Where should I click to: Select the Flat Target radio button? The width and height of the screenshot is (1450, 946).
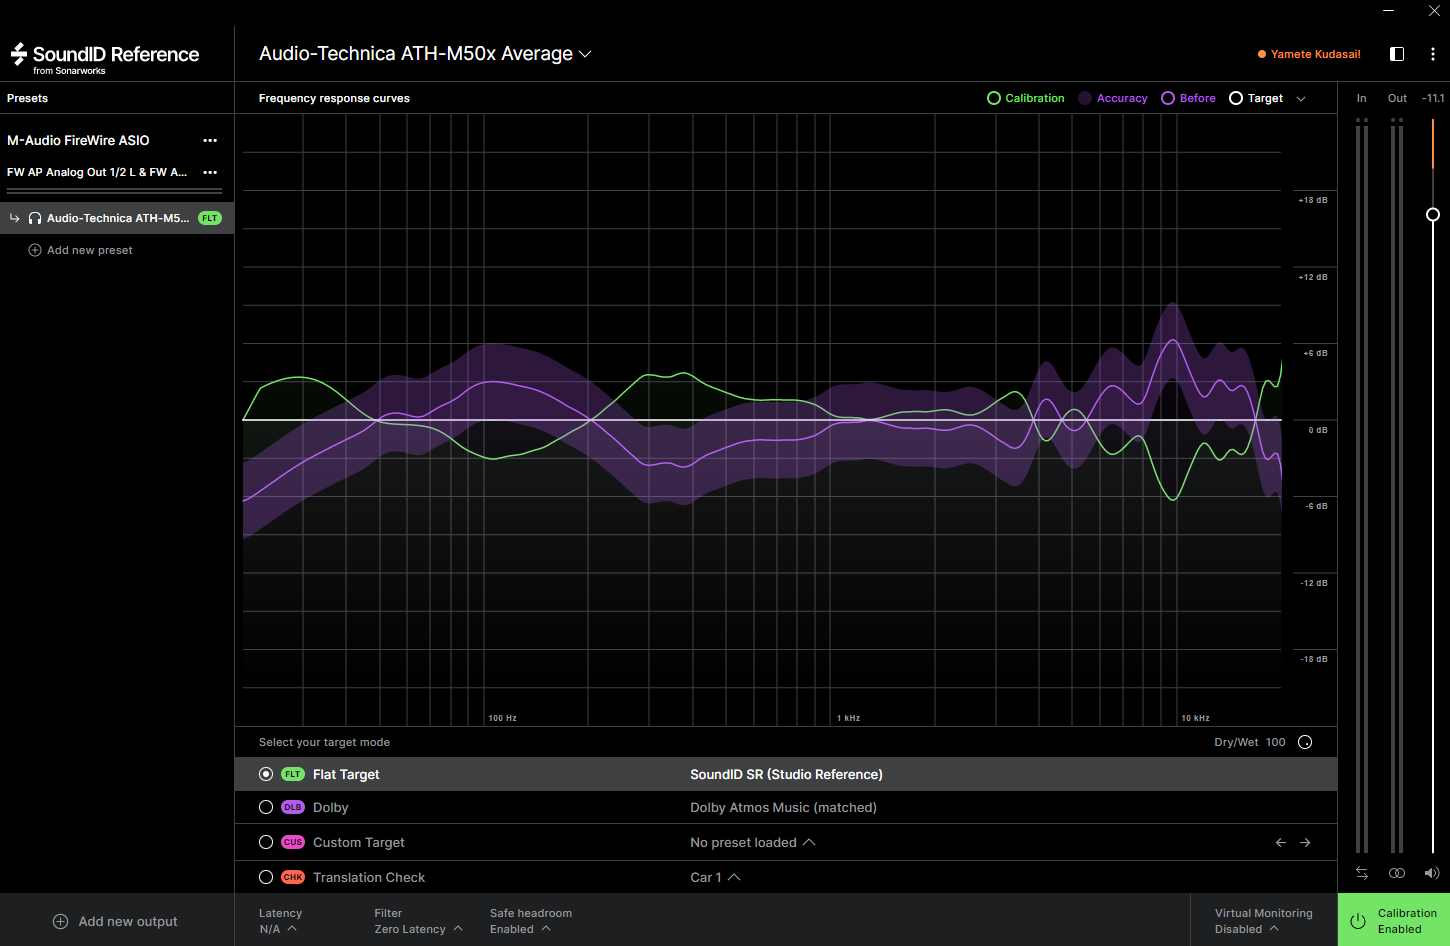(266, 774)
